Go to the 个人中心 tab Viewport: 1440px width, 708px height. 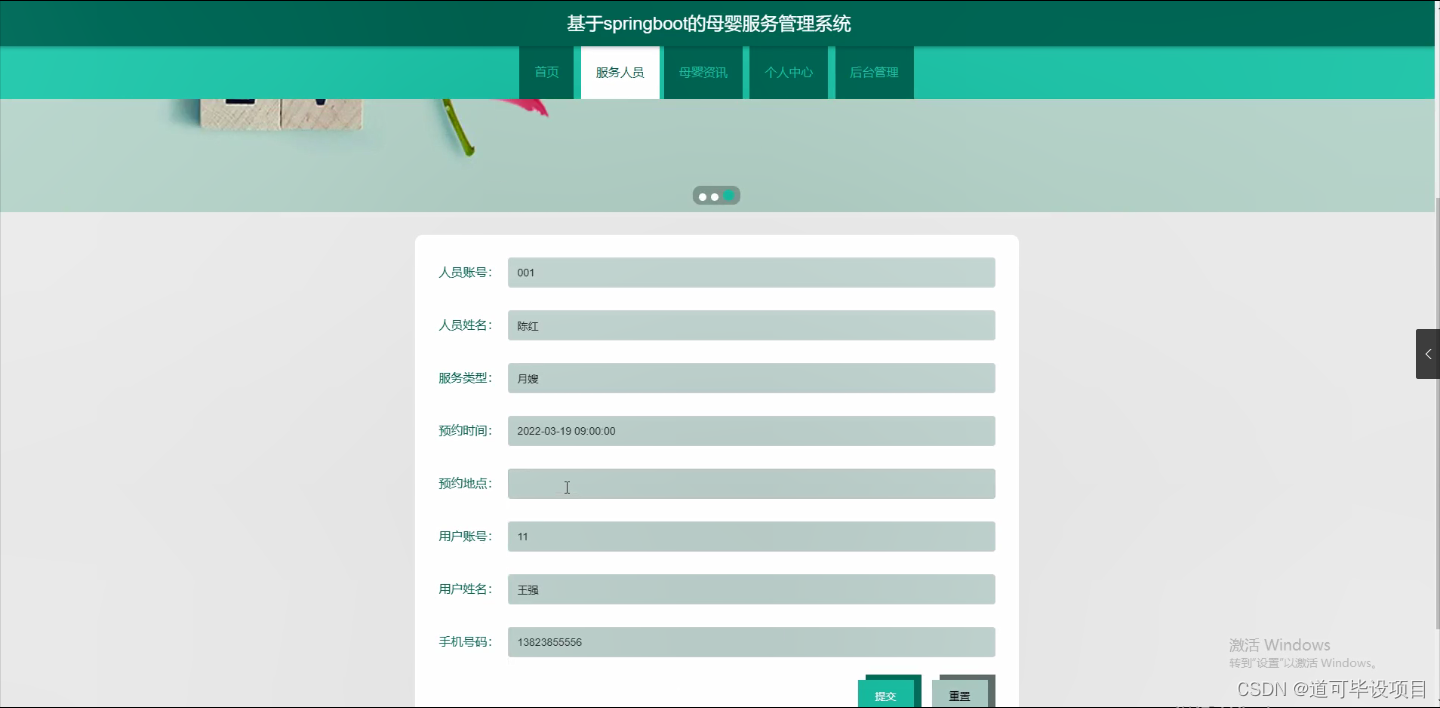coord(789,72)
